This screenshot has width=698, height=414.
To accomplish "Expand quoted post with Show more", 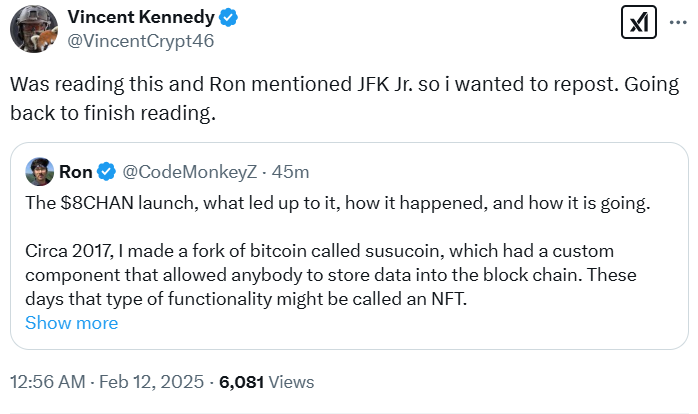I will [71, 323].
